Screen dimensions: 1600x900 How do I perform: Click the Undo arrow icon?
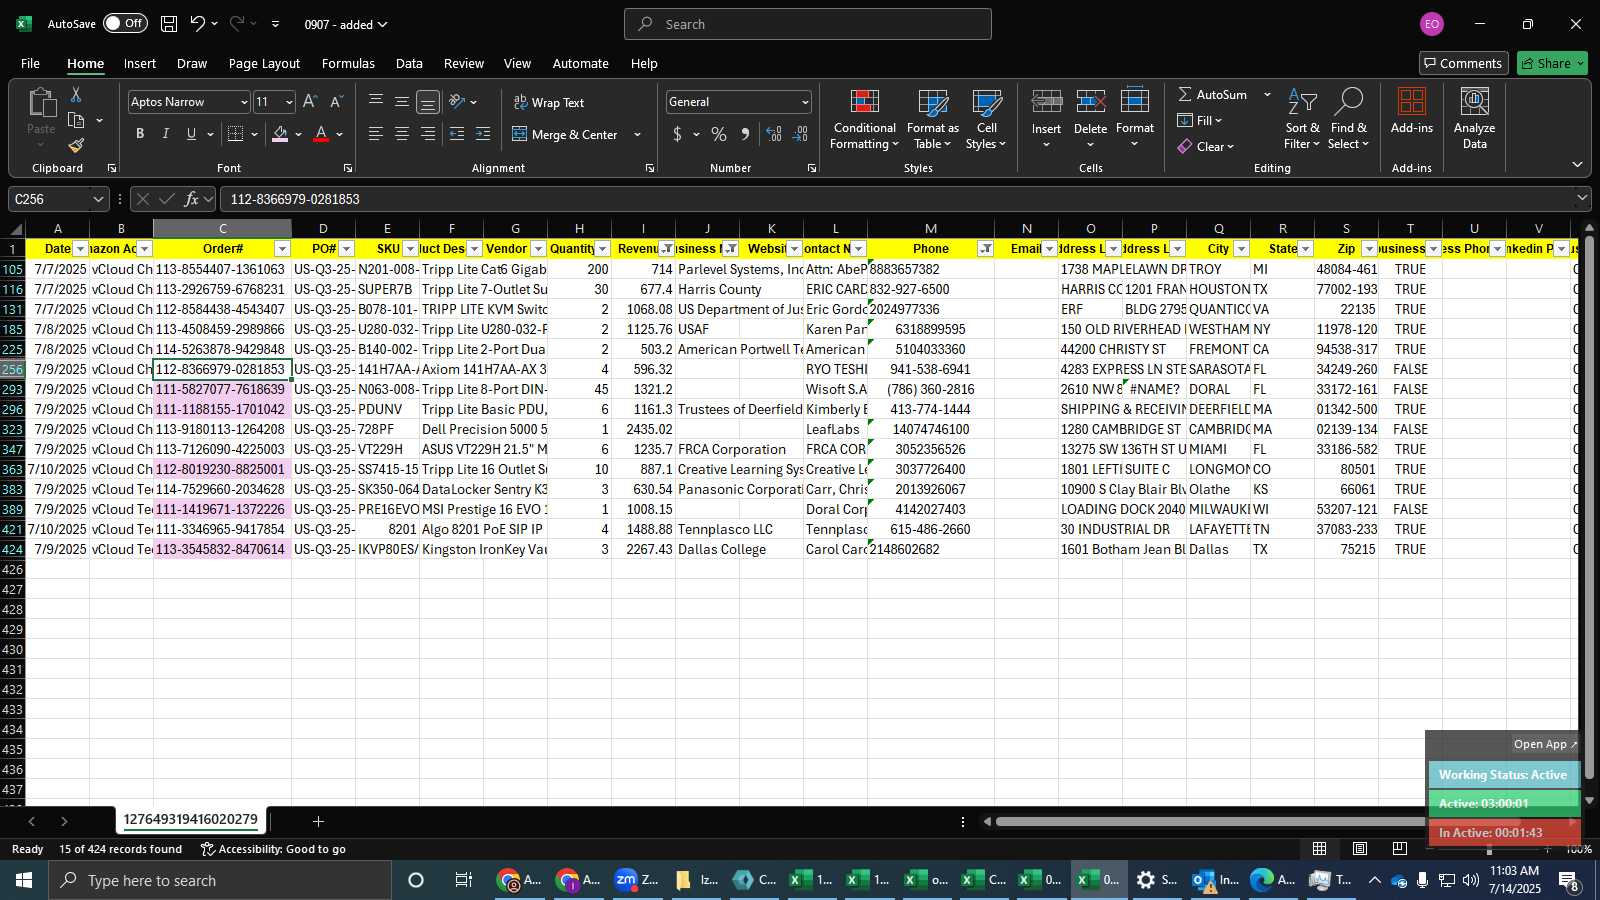[x=197, y=24]
